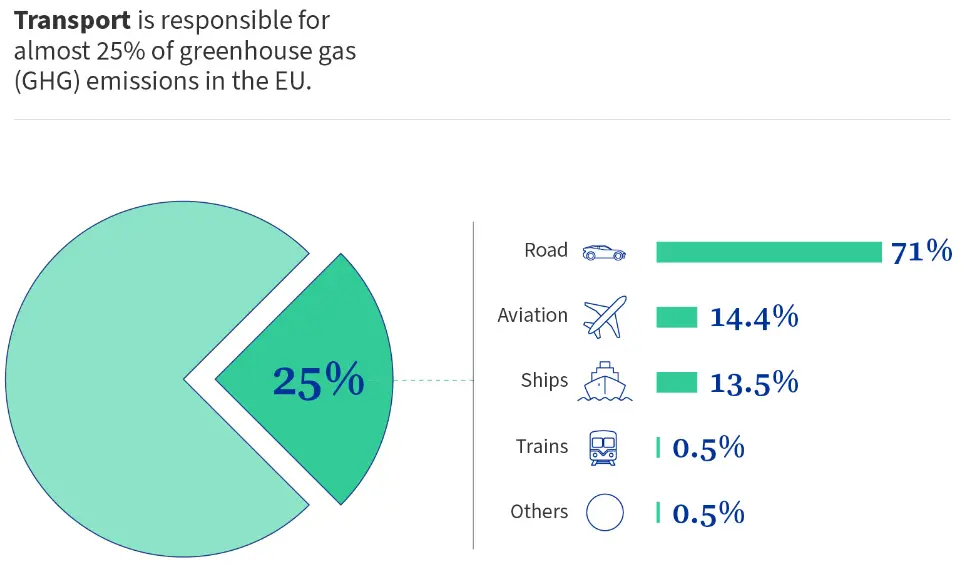
Task: Click the Aviation text label
Action: pos(532,315)
